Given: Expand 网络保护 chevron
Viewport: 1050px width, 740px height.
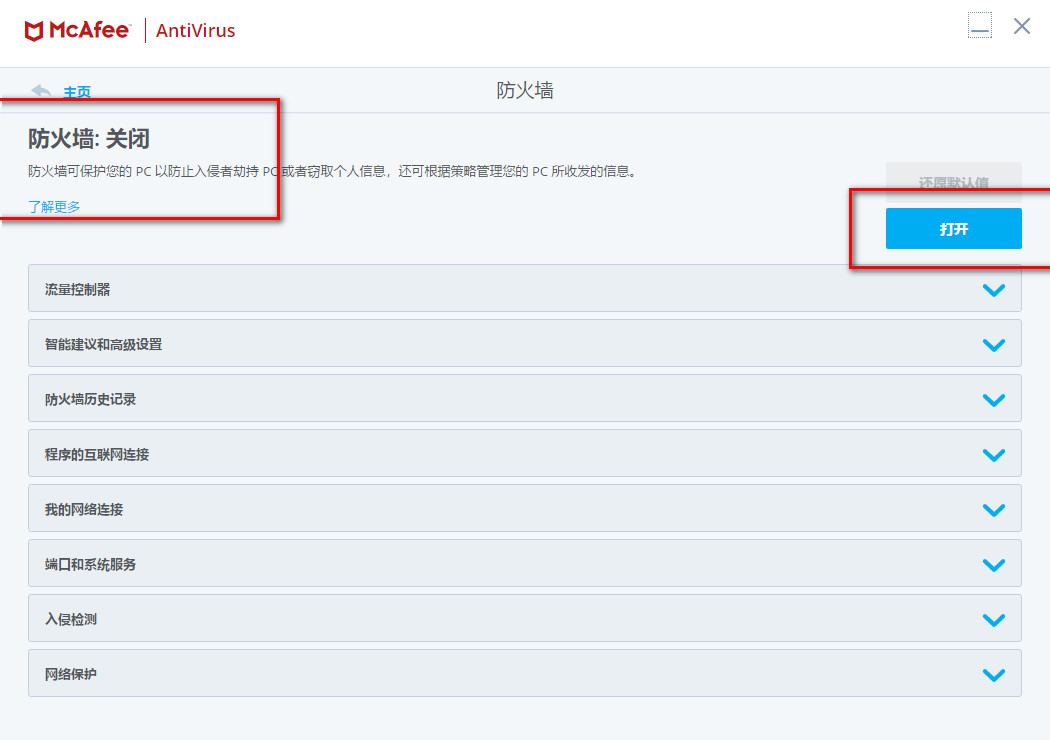Looking at the screenshot, I should coord(994,674).
